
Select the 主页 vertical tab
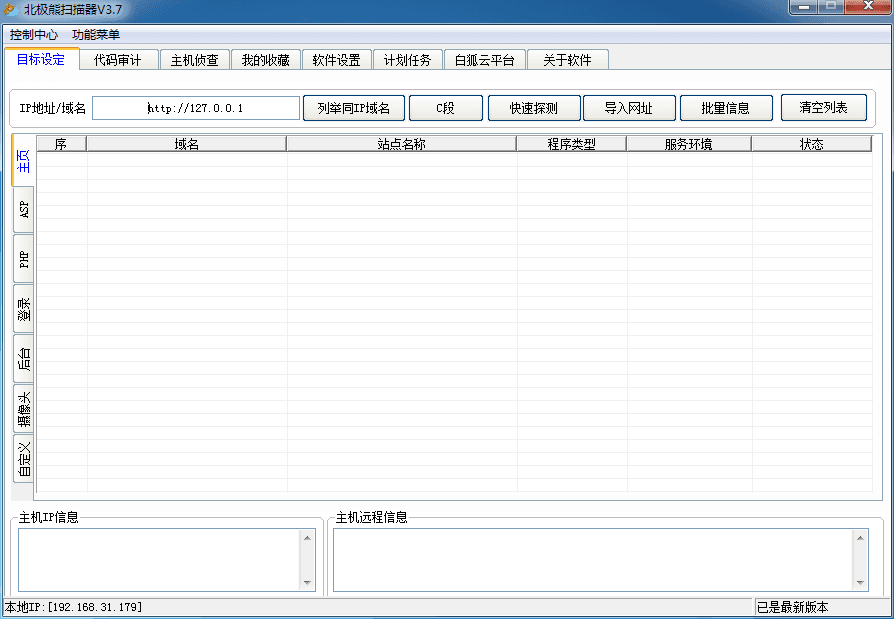pyautogui.click(x=23, y=161)
